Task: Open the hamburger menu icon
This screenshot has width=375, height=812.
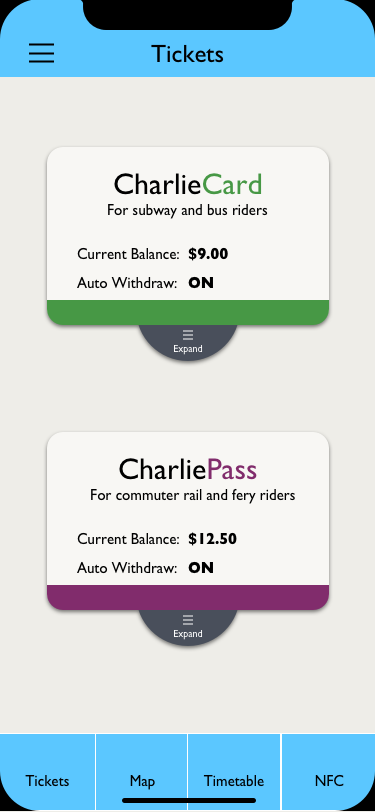Action: click(x=41, y=53)
